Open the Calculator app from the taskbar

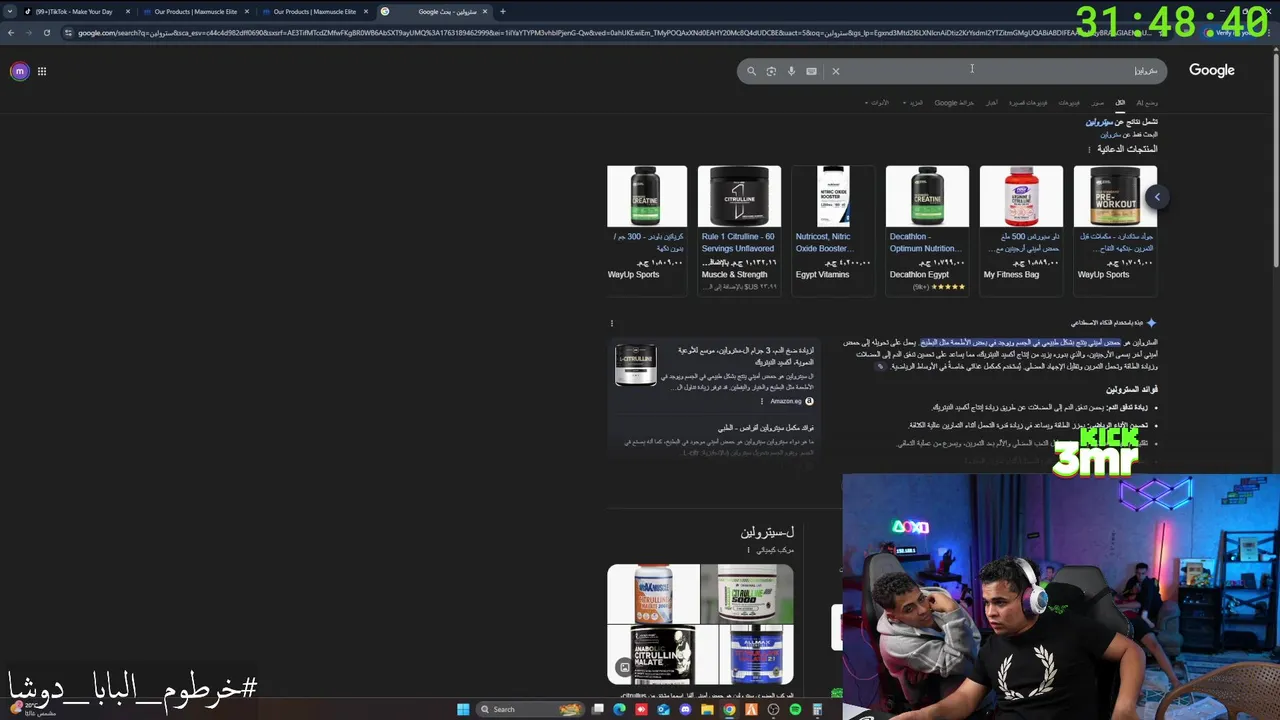pyautogui.click(x=817, y=709)
